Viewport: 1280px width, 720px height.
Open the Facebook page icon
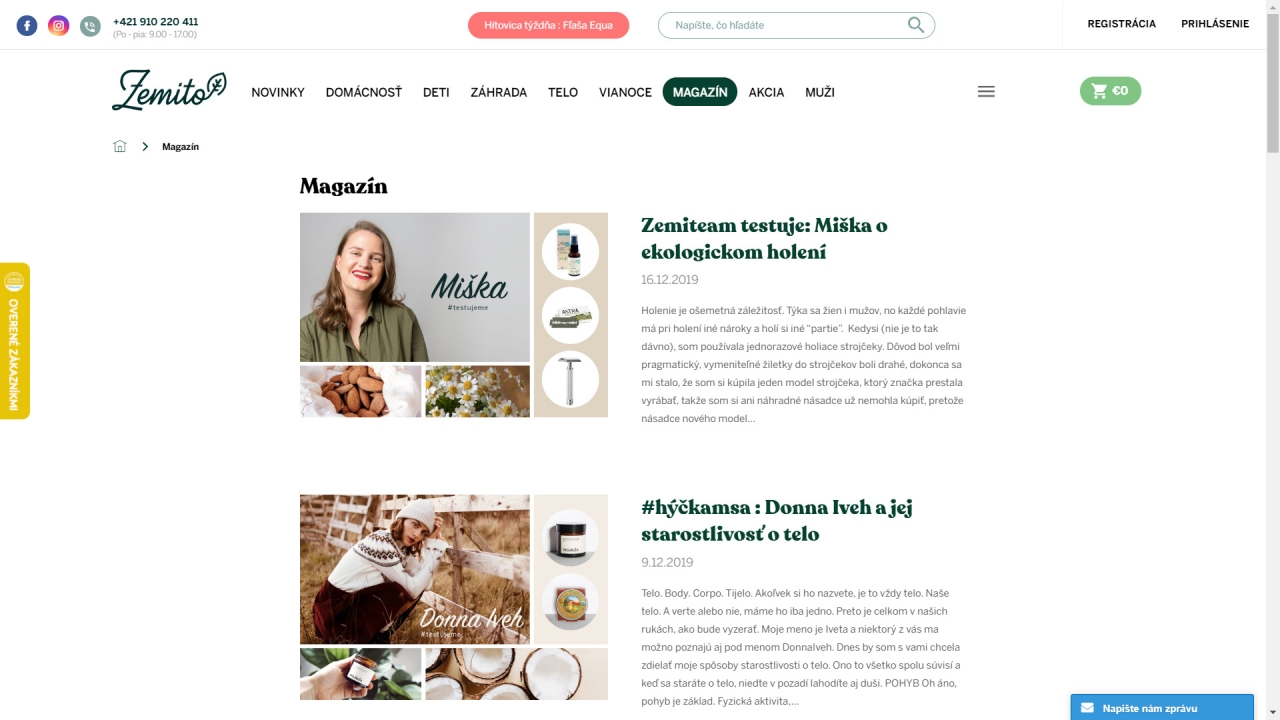tap(27, 26)
